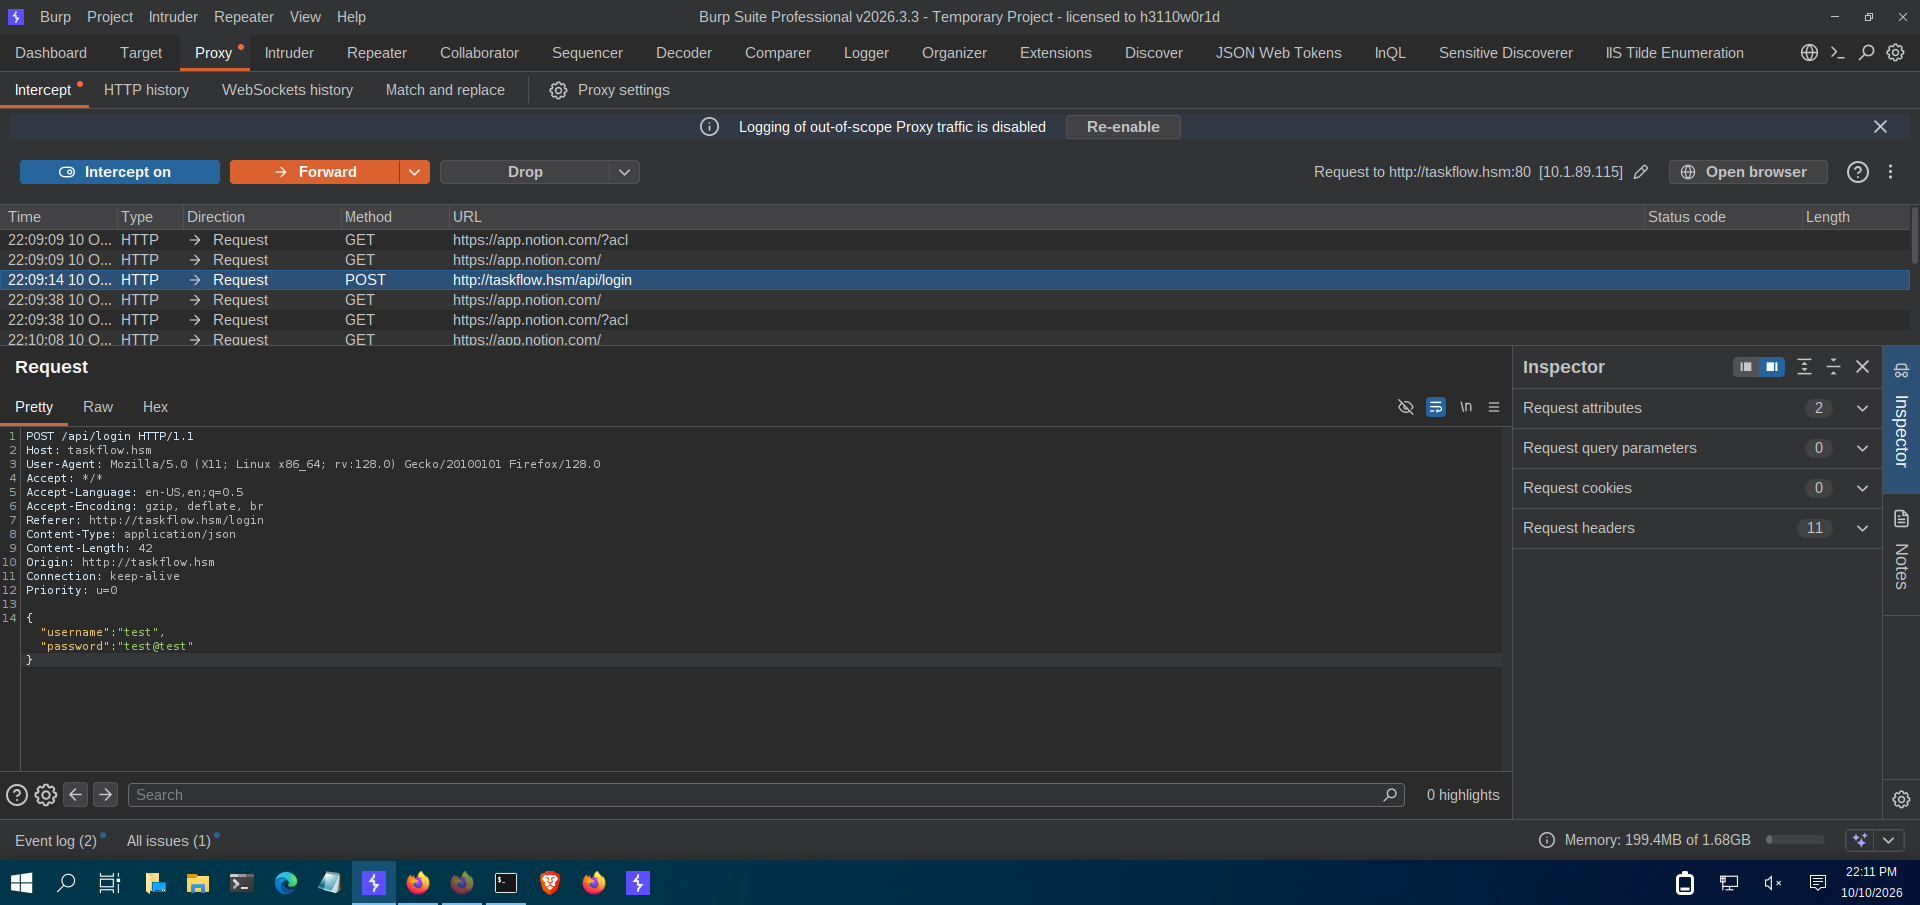Toggle hide non-printable characters eye icon
The height and width of the screenshot is (905, 1920).
1405,407
